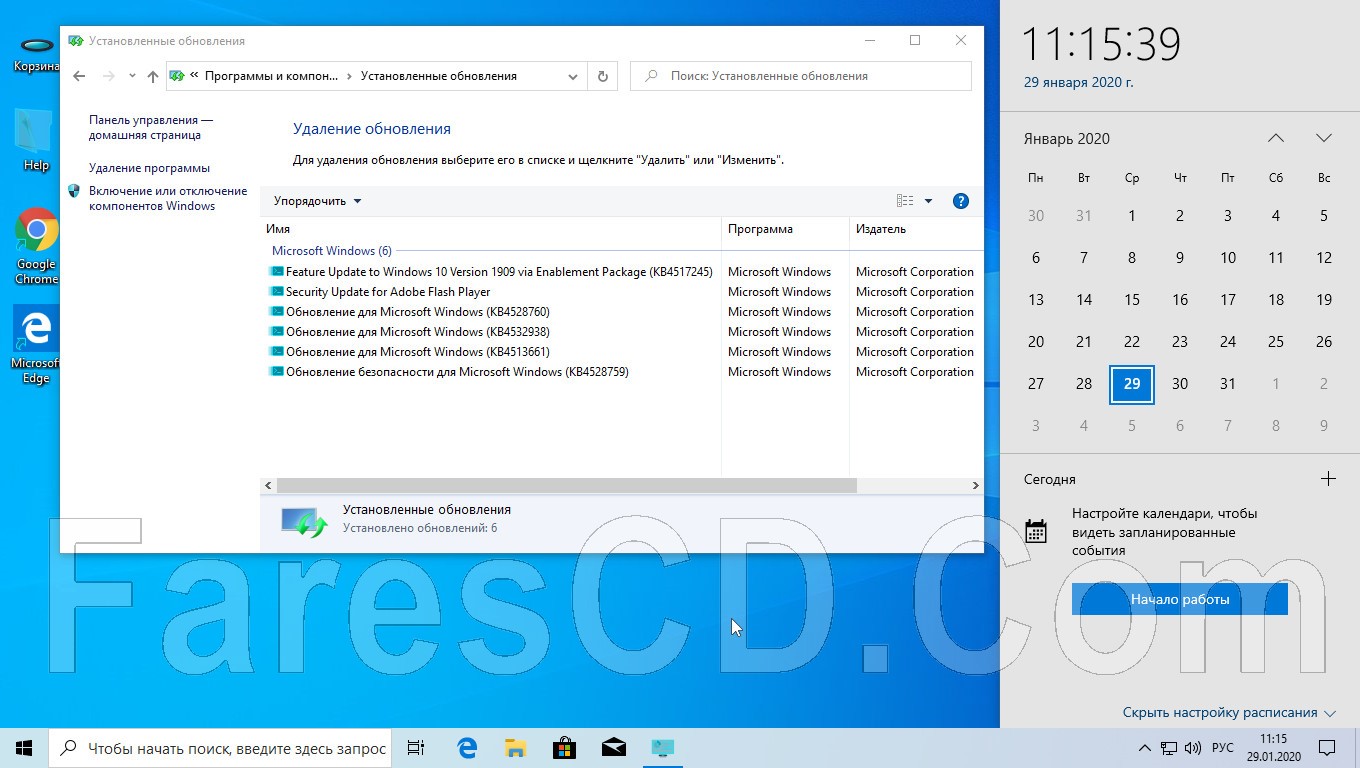1360x768 pixels.
Task: Click the volume speaker tray icon
Action: coord(1193,748)
